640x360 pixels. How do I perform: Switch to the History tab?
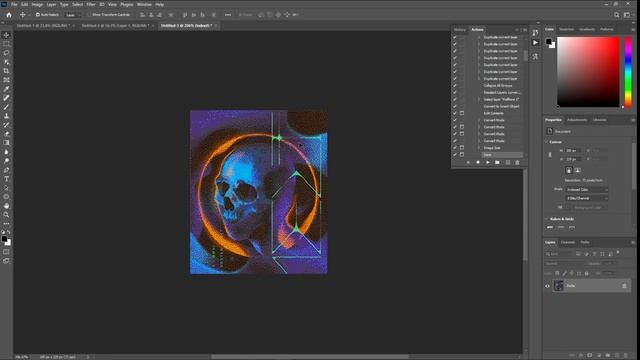tap(460, 30)
